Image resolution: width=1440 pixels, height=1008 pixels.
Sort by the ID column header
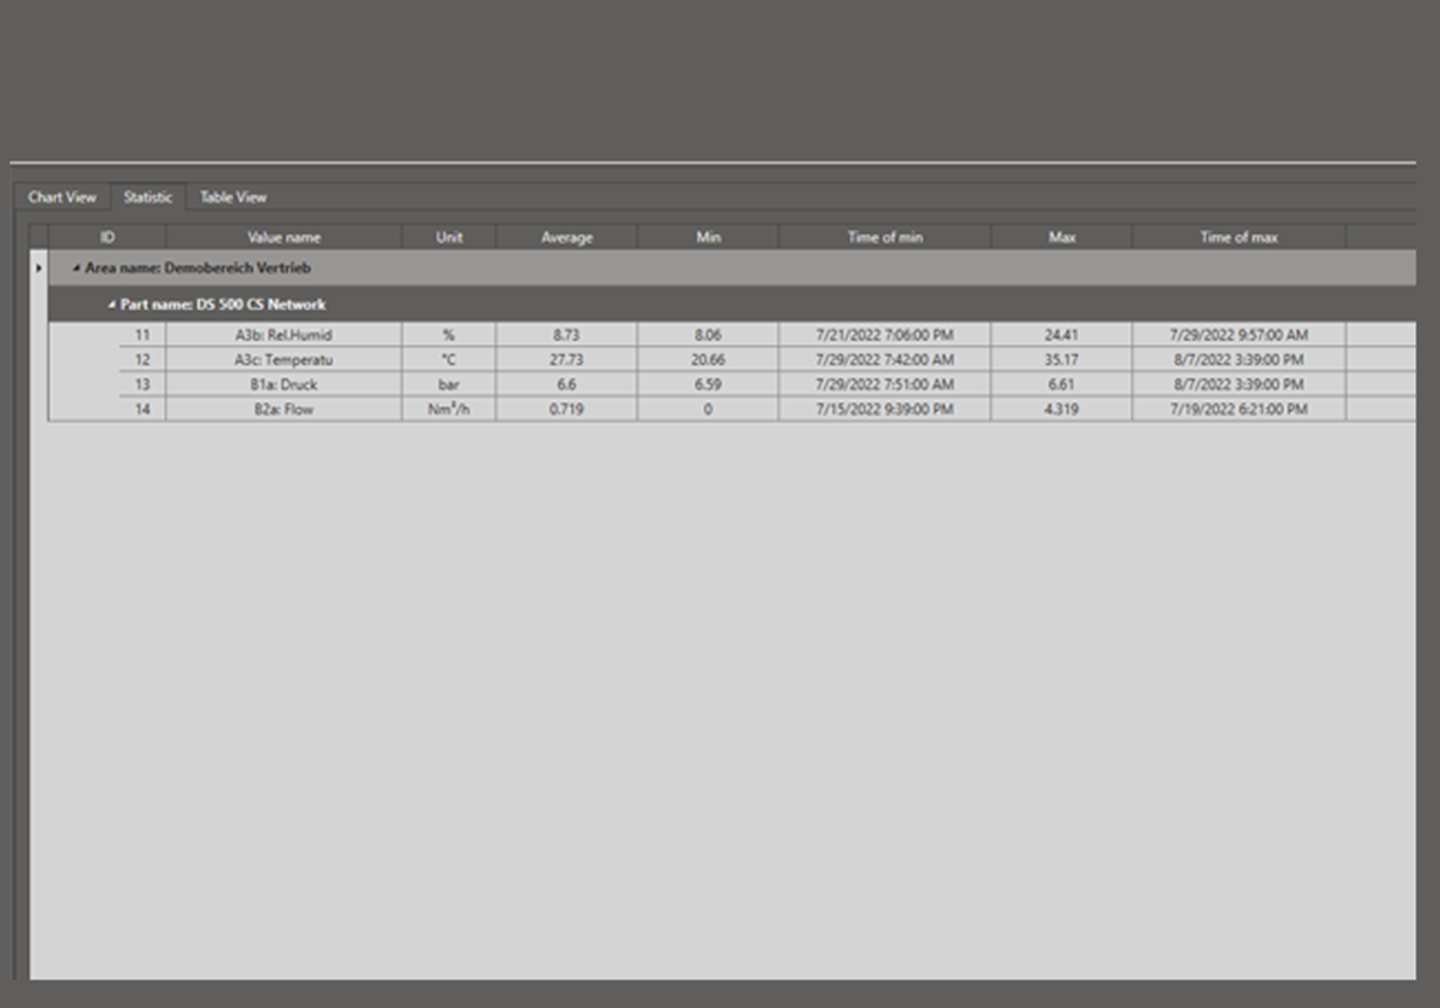click(107, 237)
